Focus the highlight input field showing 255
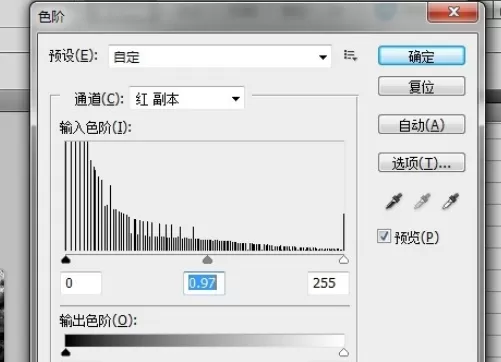 [328, 283]
